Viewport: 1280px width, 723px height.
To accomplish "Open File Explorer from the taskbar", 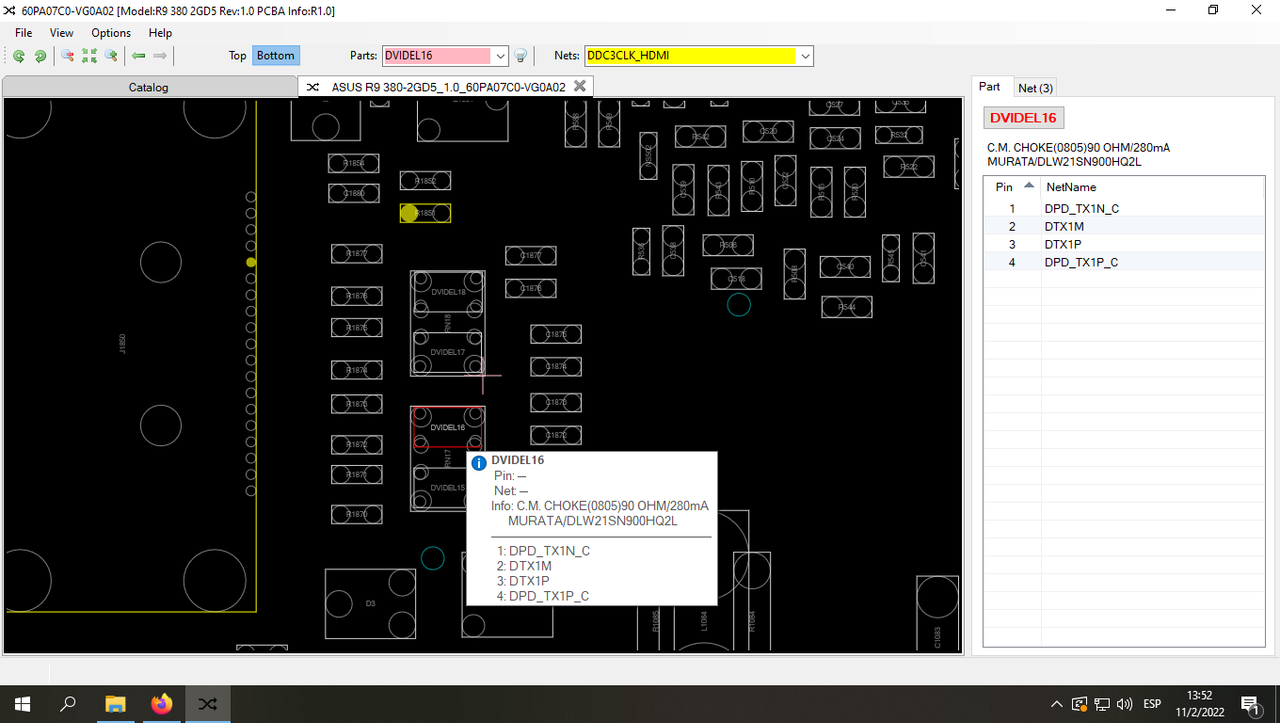I will click(x=115, y=704).
